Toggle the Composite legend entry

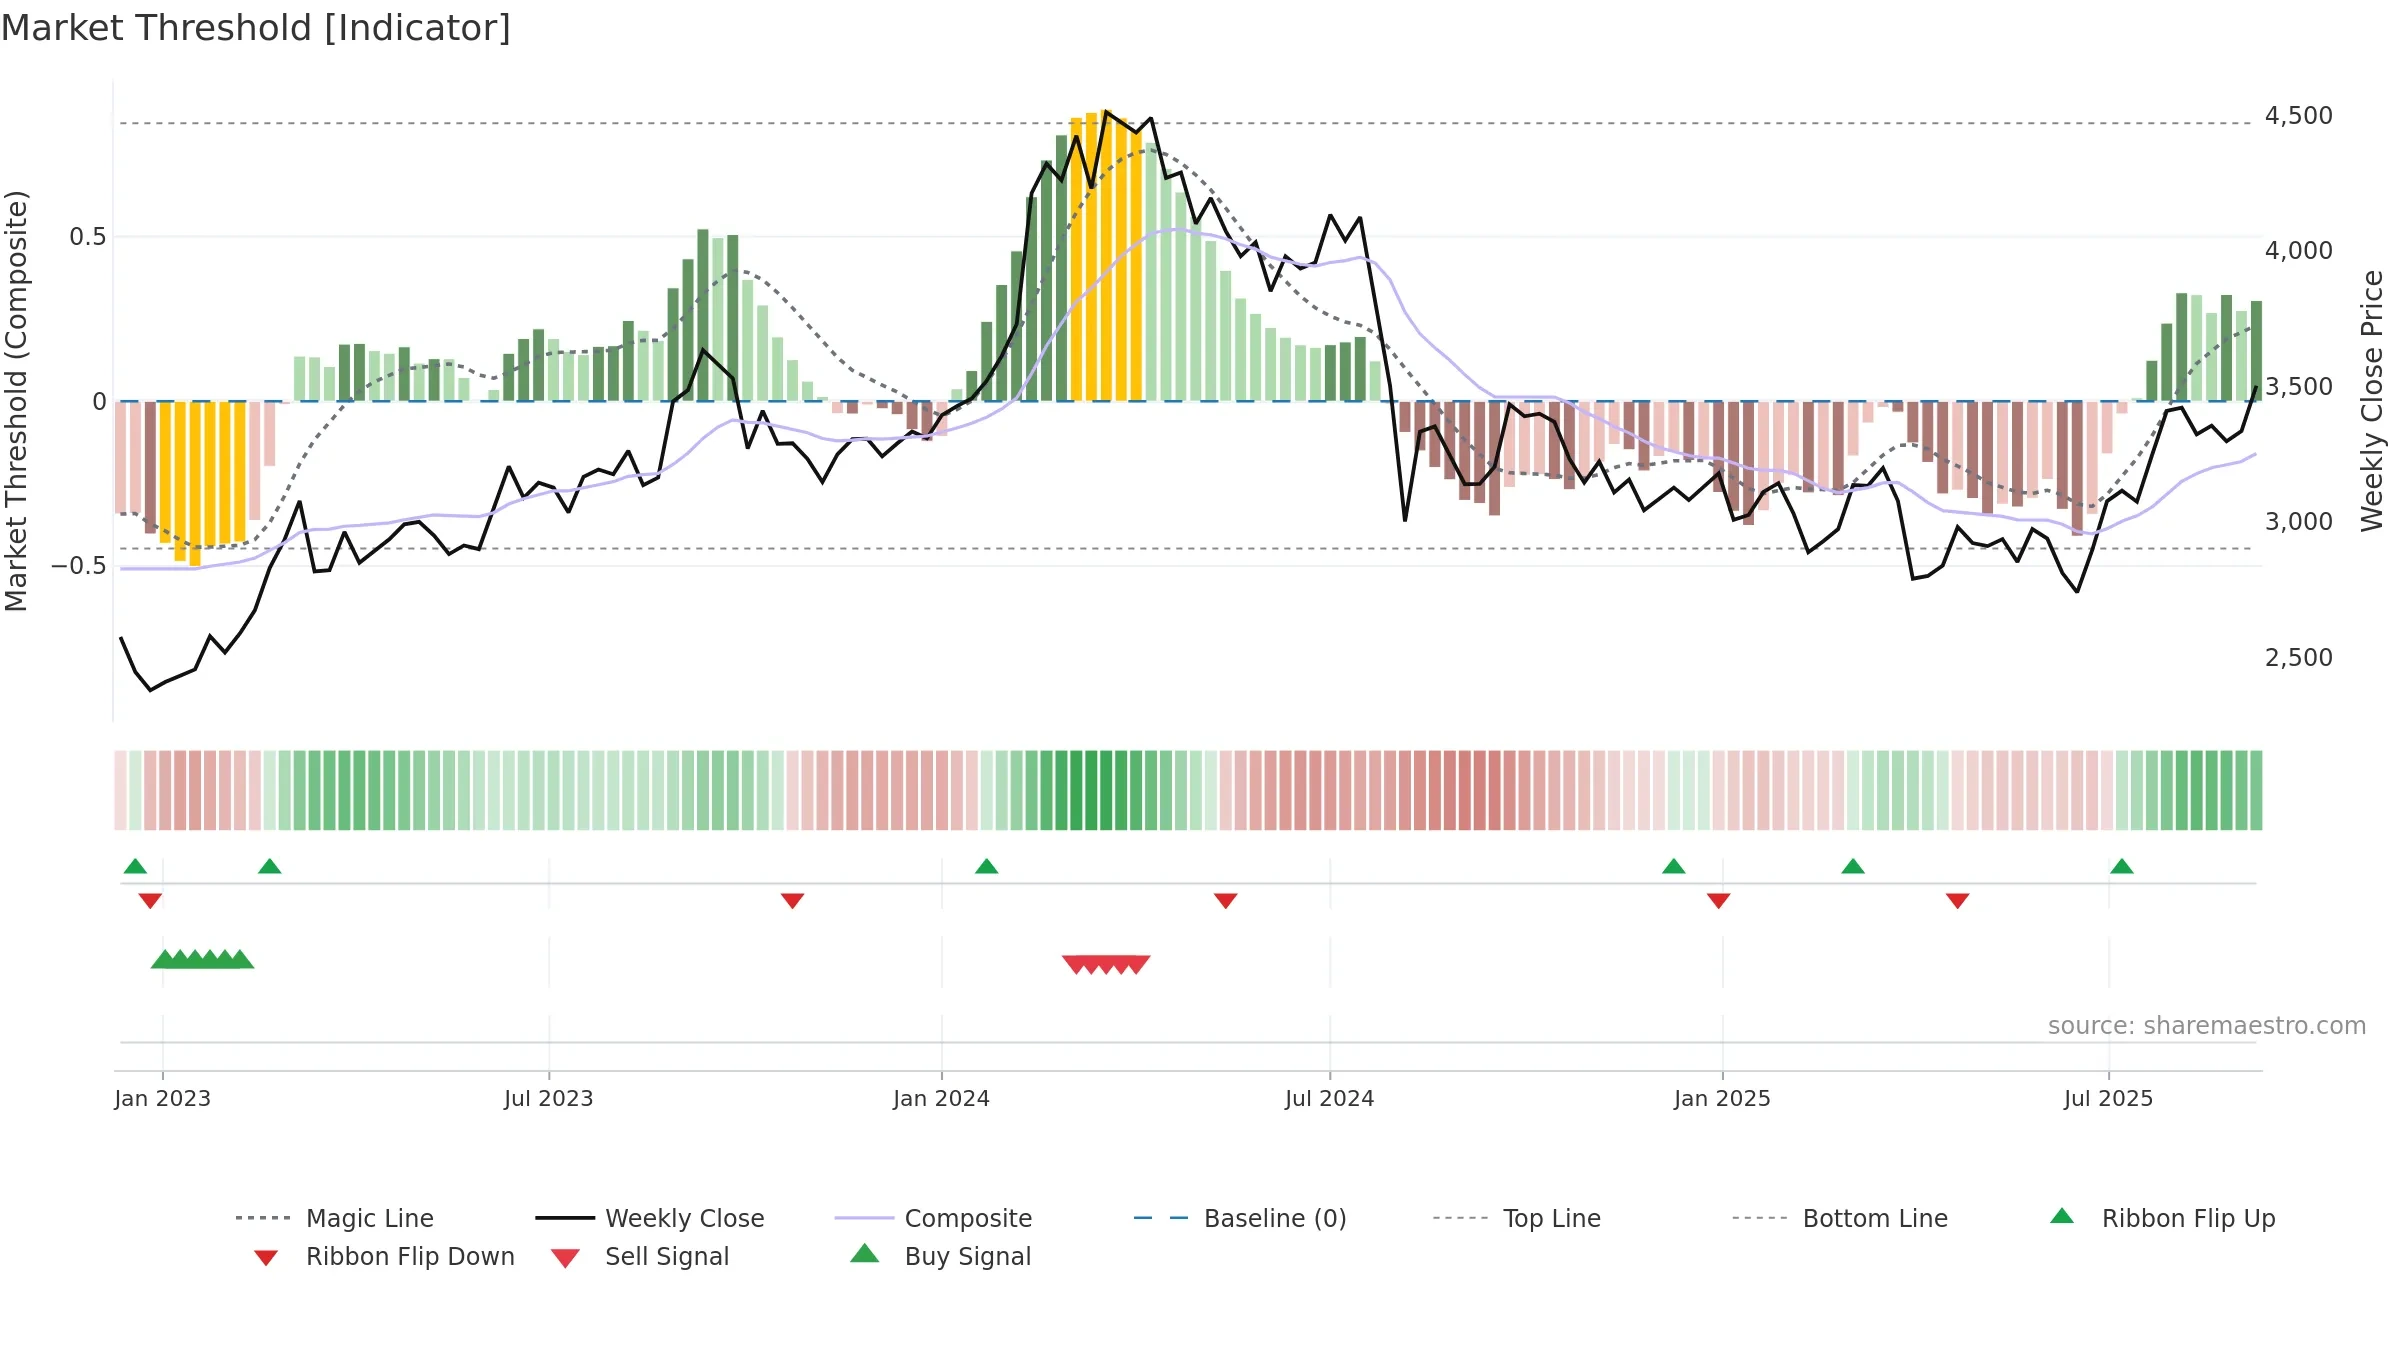pos(933,1218)
